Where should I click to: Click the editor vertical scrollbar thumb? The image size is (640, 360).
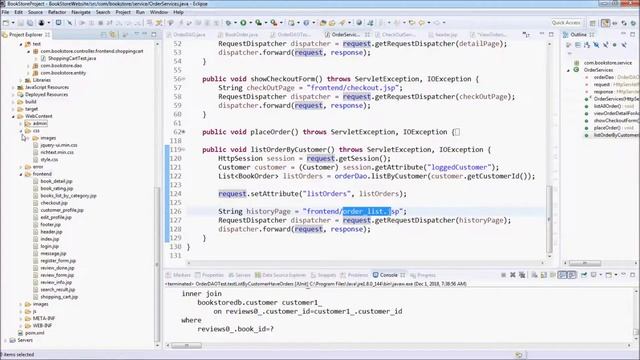[x=549, y=219]
